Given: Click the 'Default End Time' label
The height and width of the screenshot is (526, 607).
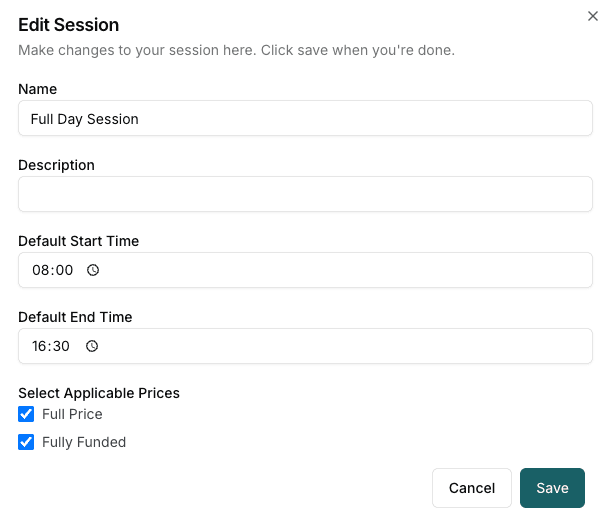Looking at the screenshot, I should pos(75,317).
